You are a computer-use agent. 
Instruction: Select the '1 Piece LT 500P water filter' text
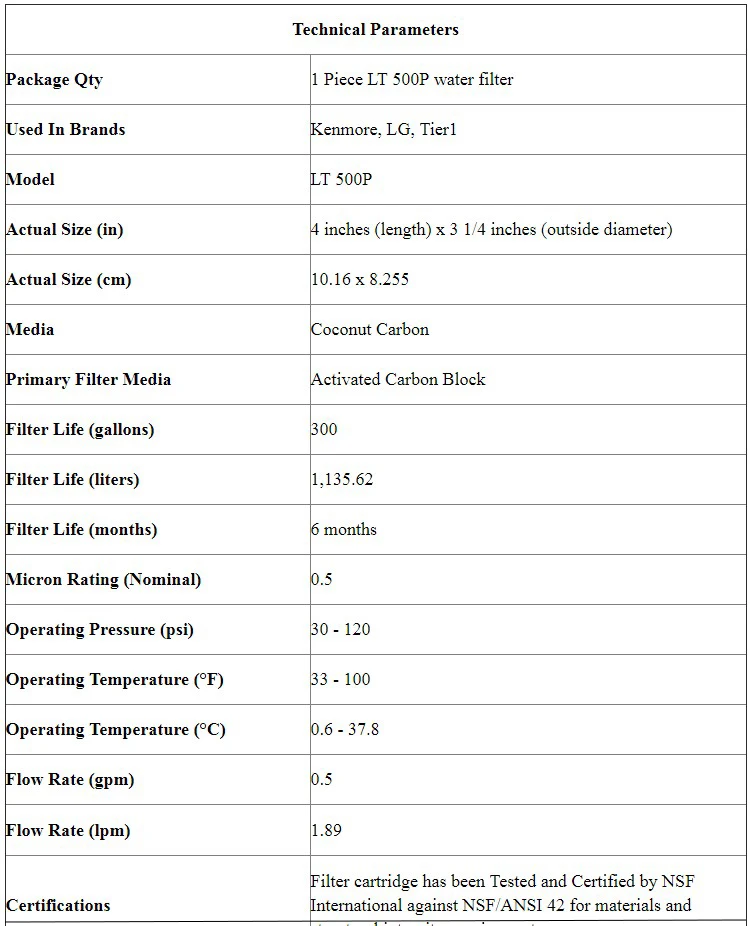click(x=412, y=79)
